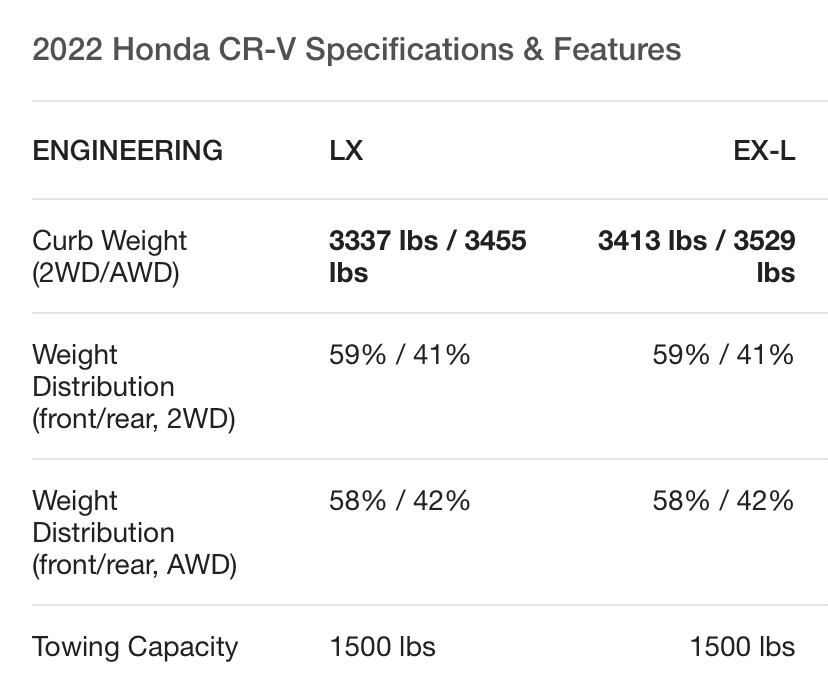Click the LX trim column header

pos(346,151)
